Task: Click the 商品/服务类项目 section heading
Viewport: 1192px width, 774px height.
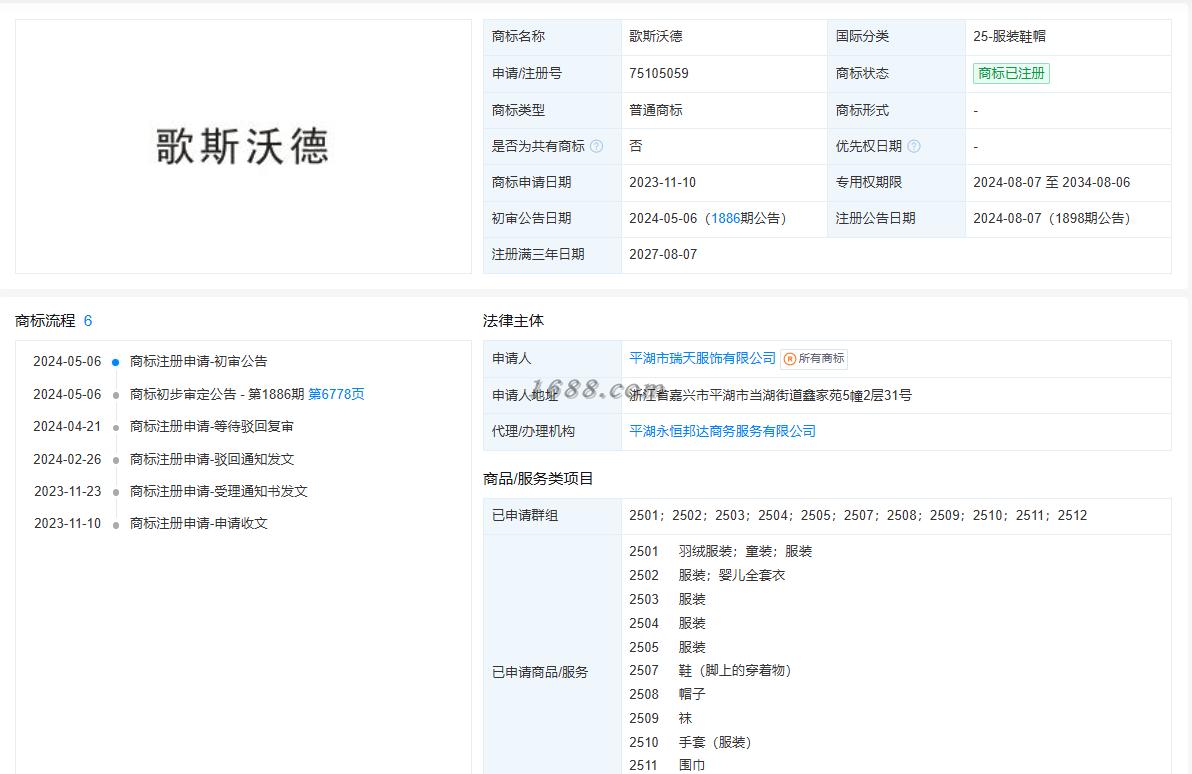Action: tap(537, 479)
